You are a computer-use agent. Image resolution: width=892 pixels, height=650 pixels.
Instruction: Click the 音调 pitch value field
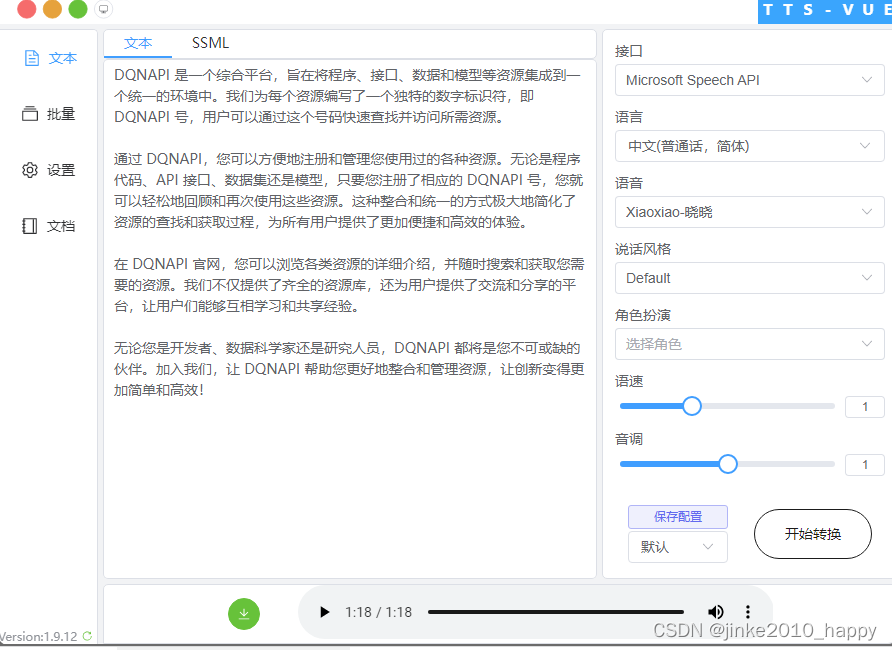click(x=865, y=465)
